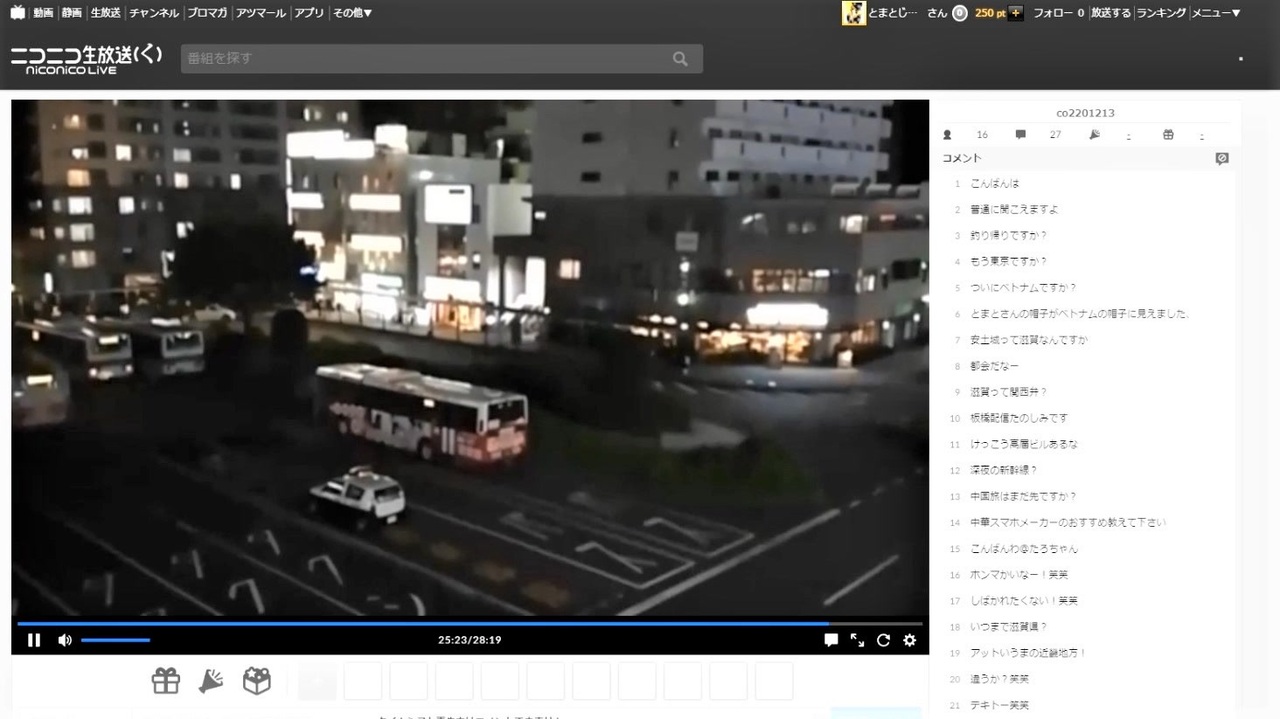Click the open present box icon

[x=257, y=681]
